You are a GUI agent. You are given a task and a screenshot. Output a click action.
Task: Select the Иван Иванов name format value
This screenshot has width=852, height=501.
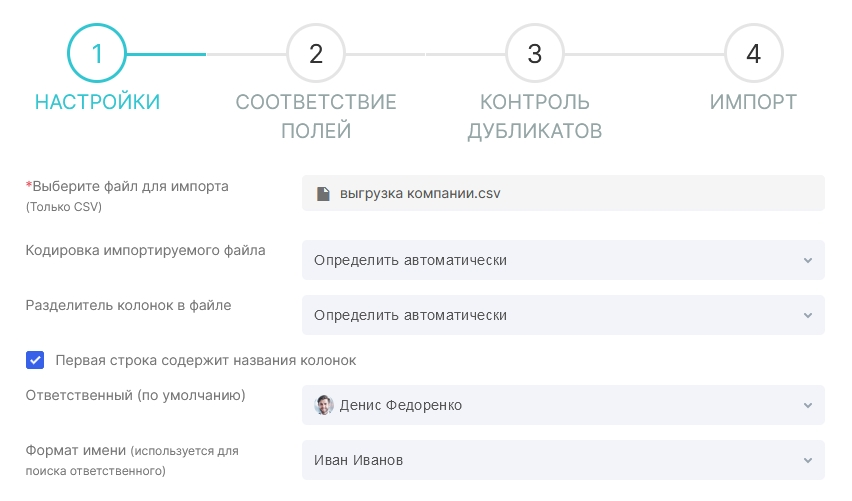[x=359, y=460]
